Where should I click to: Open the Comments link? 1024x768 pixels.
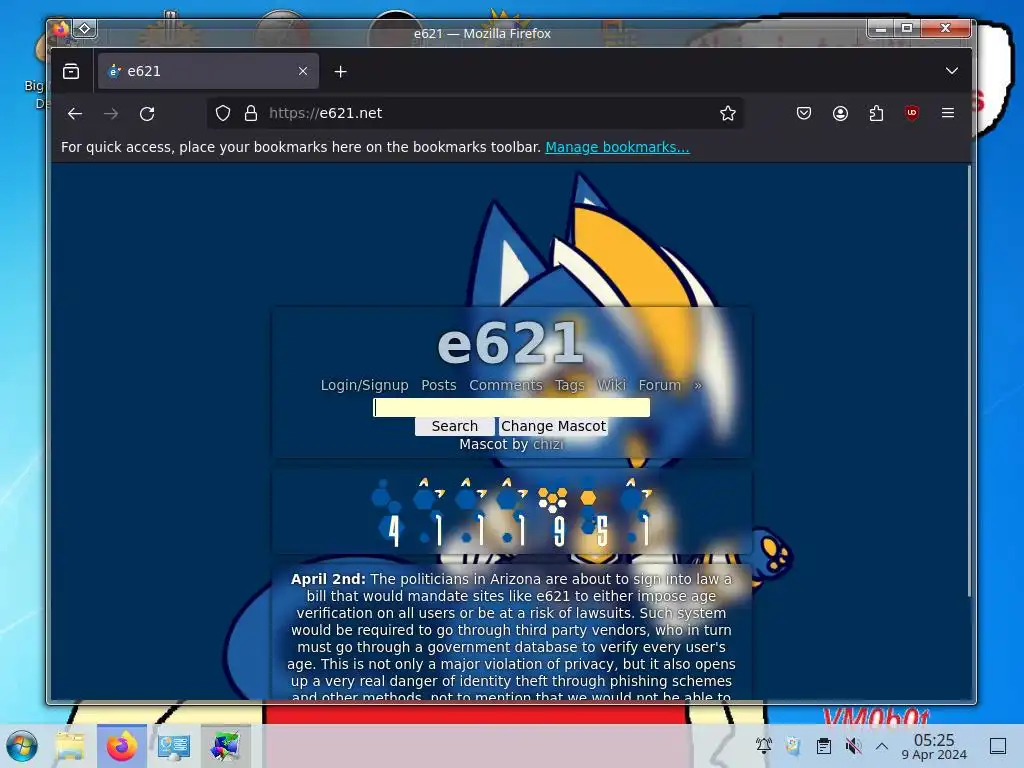click(506, 385)
